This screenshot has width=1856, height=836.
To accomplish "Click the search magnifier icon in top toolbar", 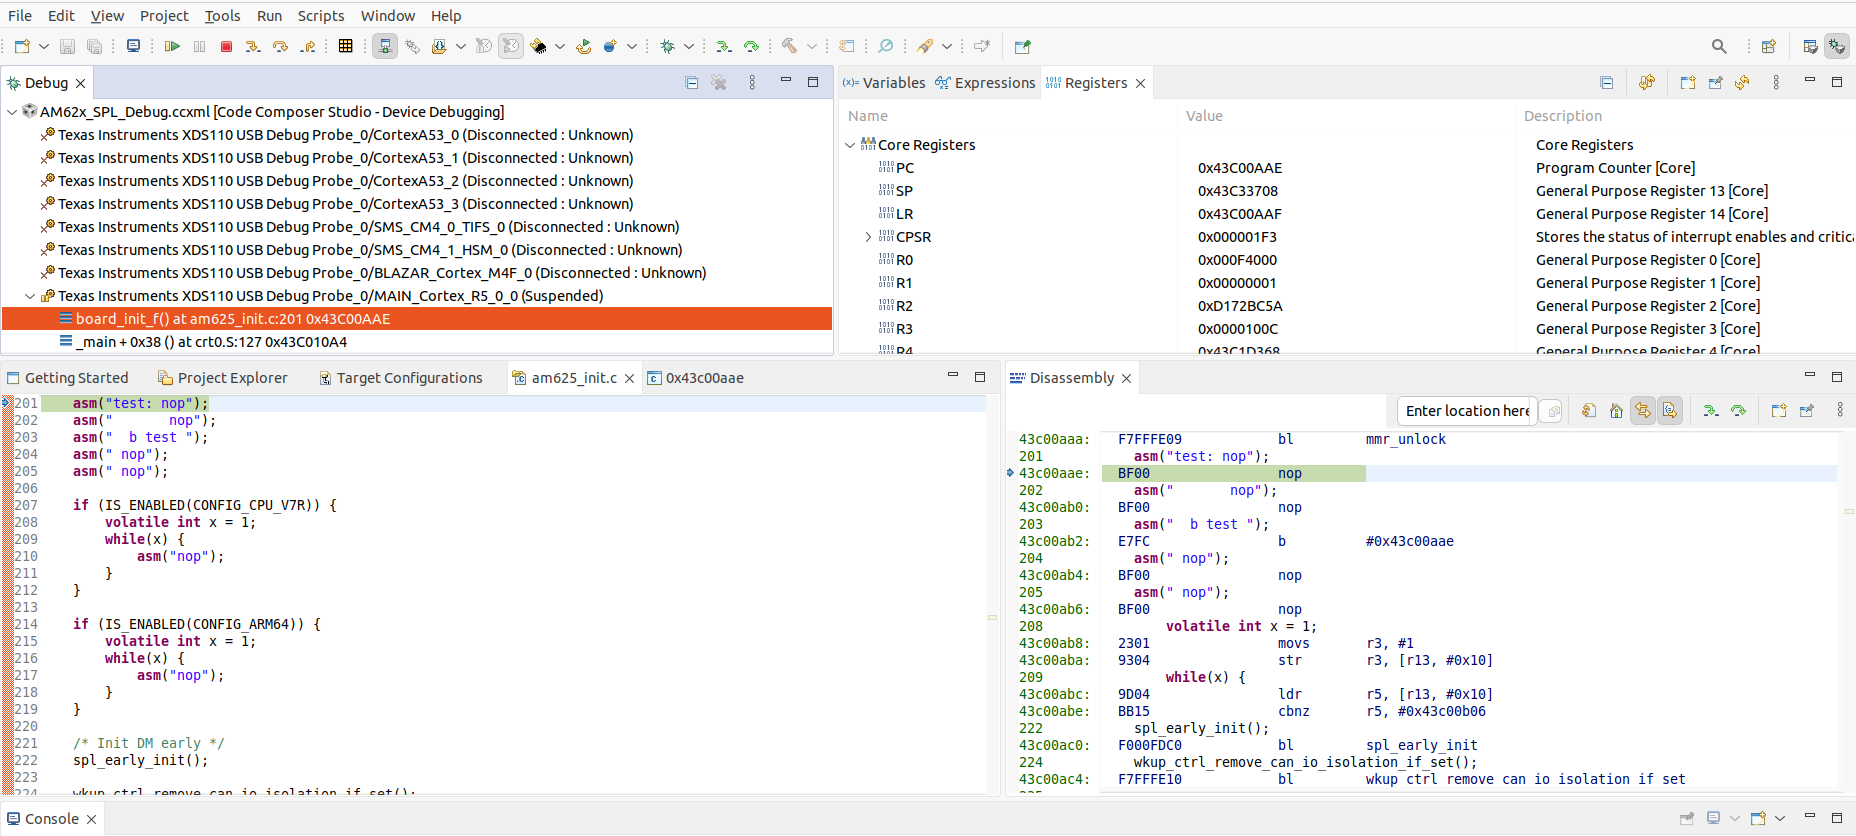I will coord(1719,46).
